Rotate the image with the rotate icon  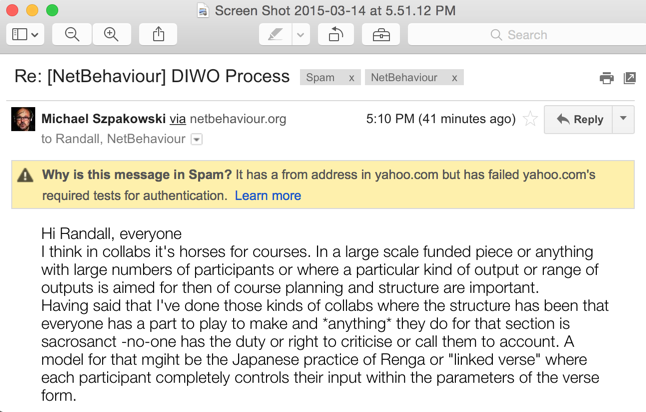336,34
